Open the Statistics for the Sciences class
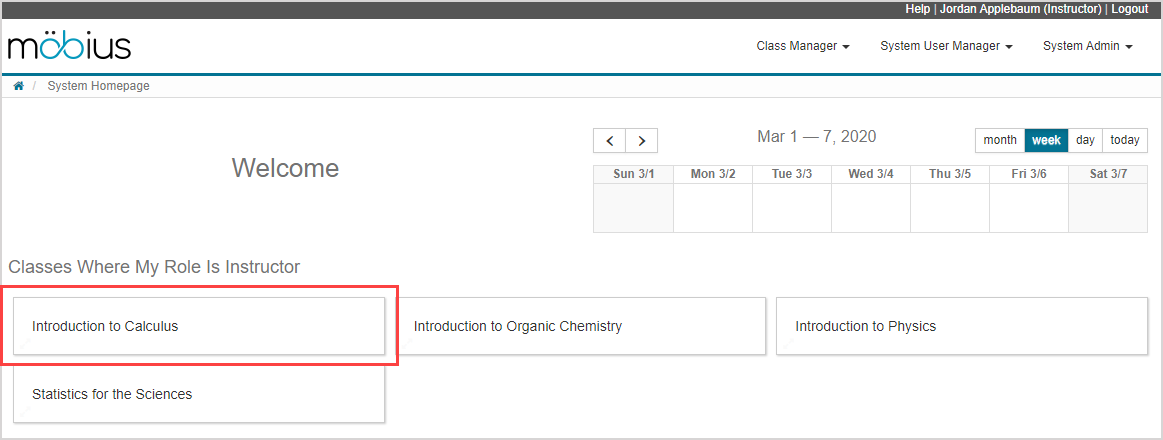1163x440 pixels. [x=198, y=394]
